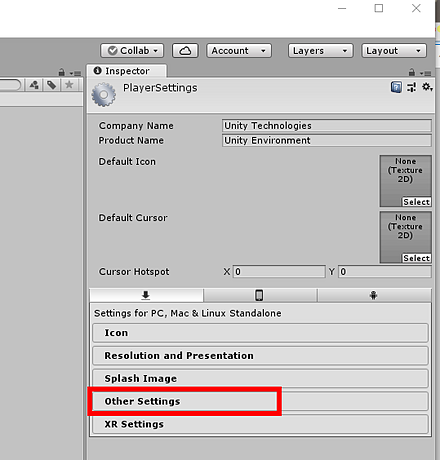Screen dimensions: 440x460
Task: Open the PlayerSettings presets slider icon
Action: 411,87
